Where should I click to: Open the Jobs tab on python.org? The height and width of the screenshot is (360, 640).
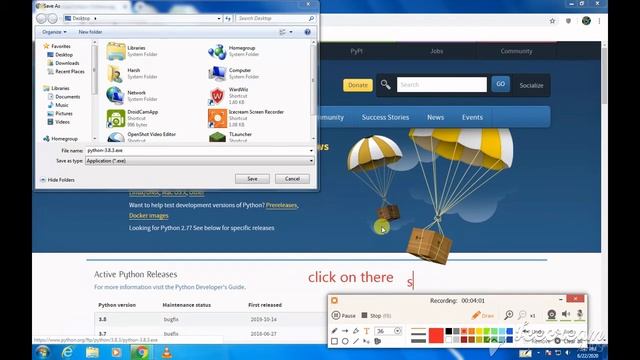pyautogui.click(x=436, y=51)
